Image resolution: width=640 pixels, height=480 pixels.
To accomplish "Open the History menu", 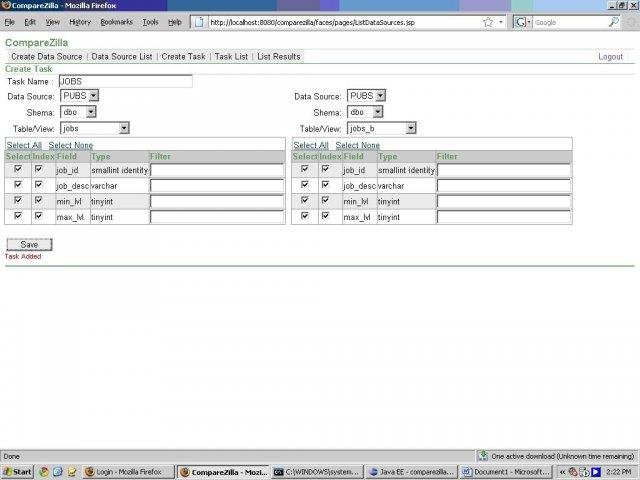I will click(80, 22).
